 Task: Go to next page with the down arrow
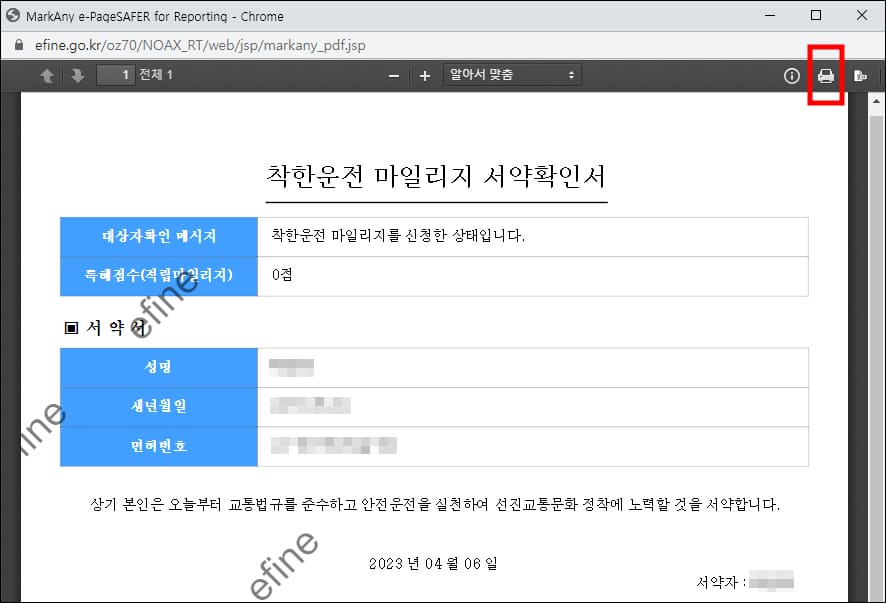[79, 74]
